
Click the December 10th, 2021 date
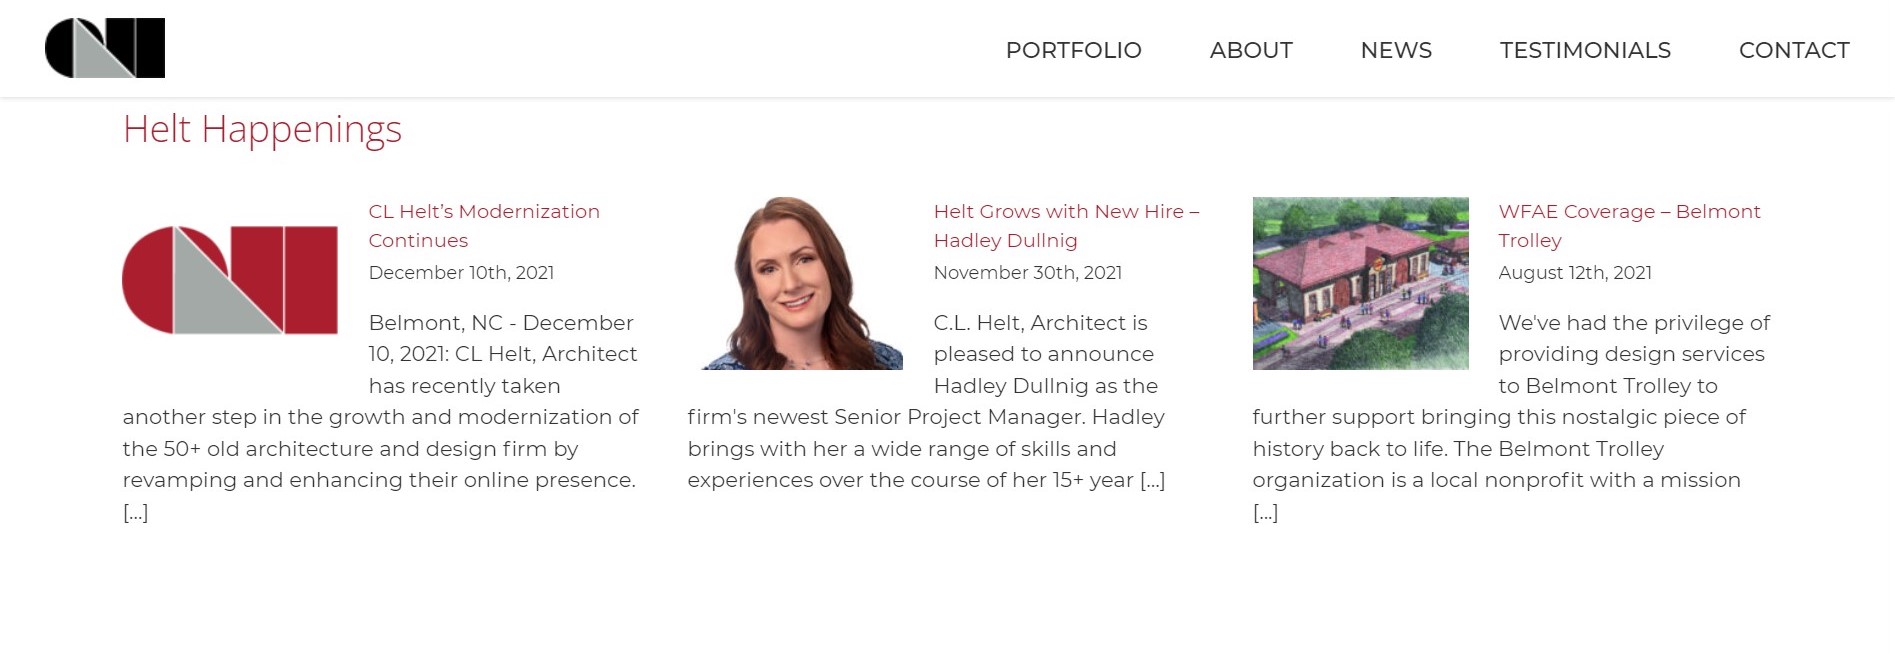[461, 272]
